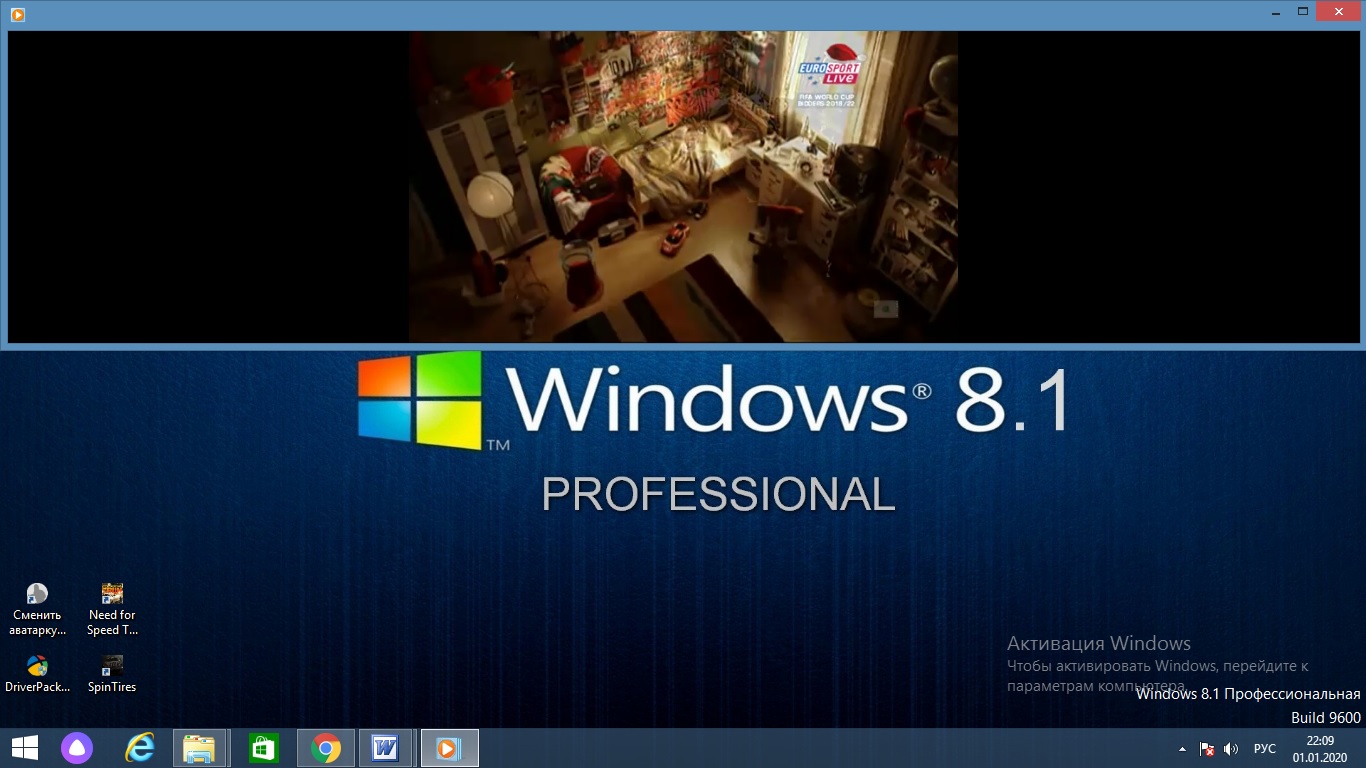Open the SpinTires desktop shortcut

pos(112,674)
